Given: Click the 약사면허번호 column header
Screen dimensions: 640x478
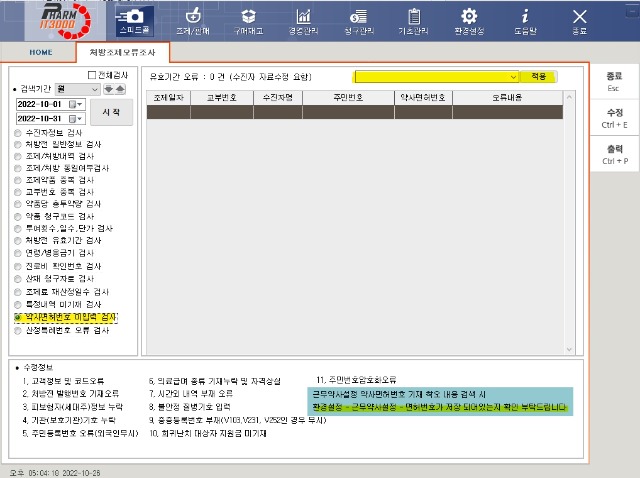Looking at the screenshot, I should click(x=423, y=98).
